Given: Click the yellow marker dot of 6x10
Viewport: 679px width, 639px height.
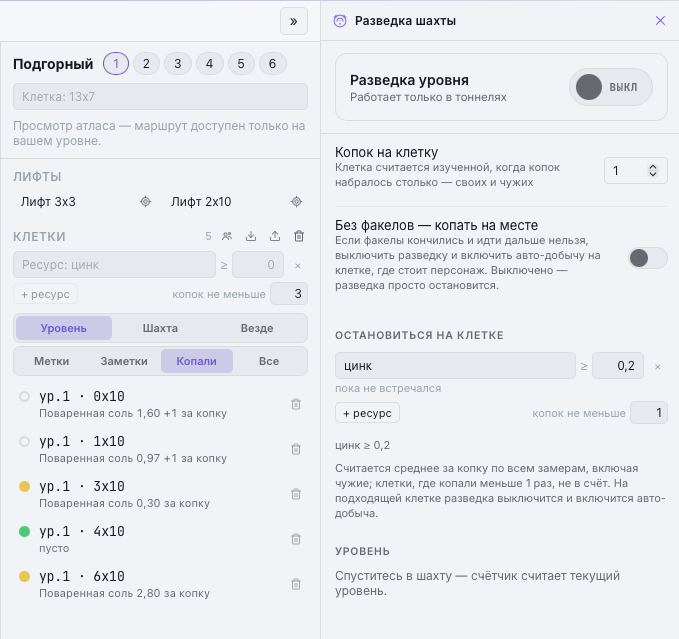Looking at the screenshot, I should pos(25,577).
